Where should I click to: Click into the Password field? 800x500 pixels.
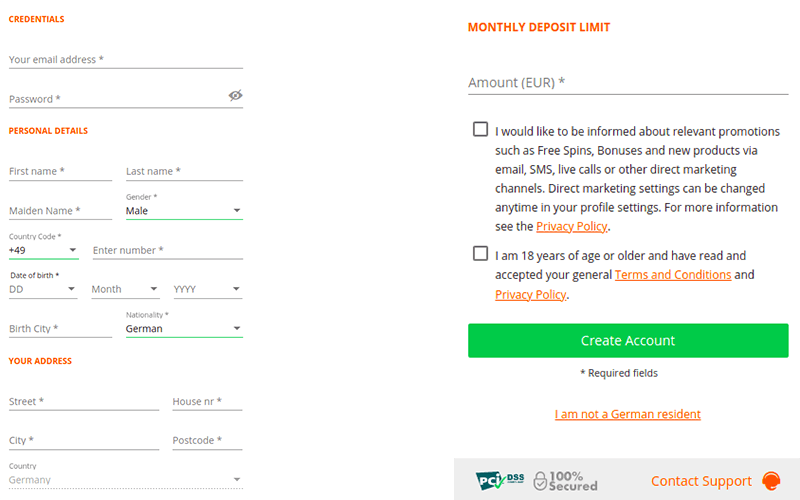click(115, 99)
